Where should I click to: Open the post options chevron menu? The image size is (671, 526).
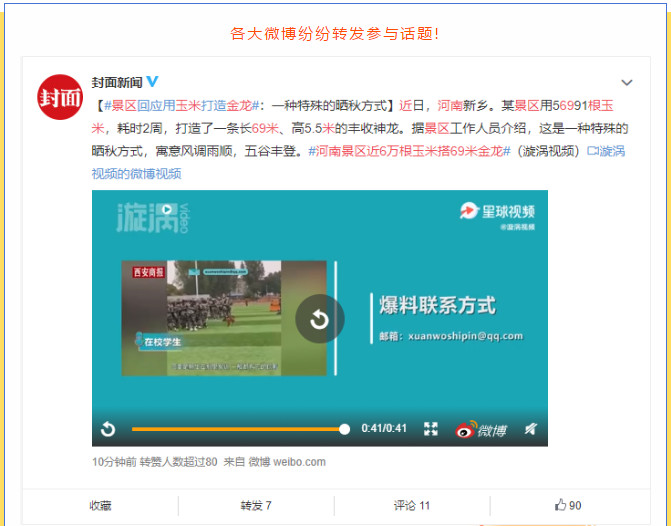pyautogui.click(x=627, y=83)
